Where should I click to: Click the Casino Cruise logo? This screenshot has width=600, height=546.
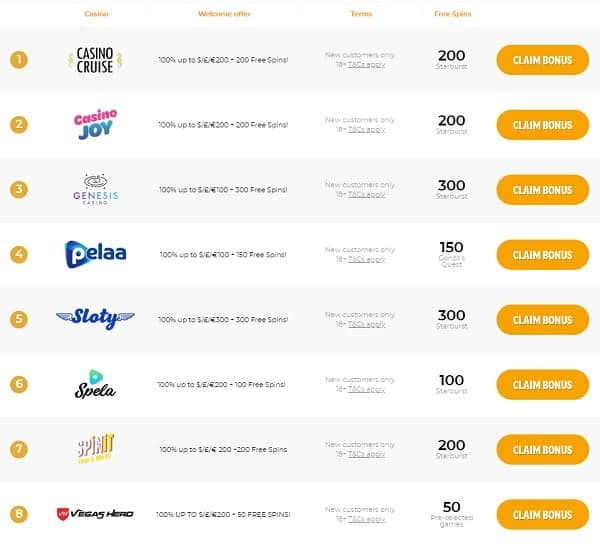[95, 60]
